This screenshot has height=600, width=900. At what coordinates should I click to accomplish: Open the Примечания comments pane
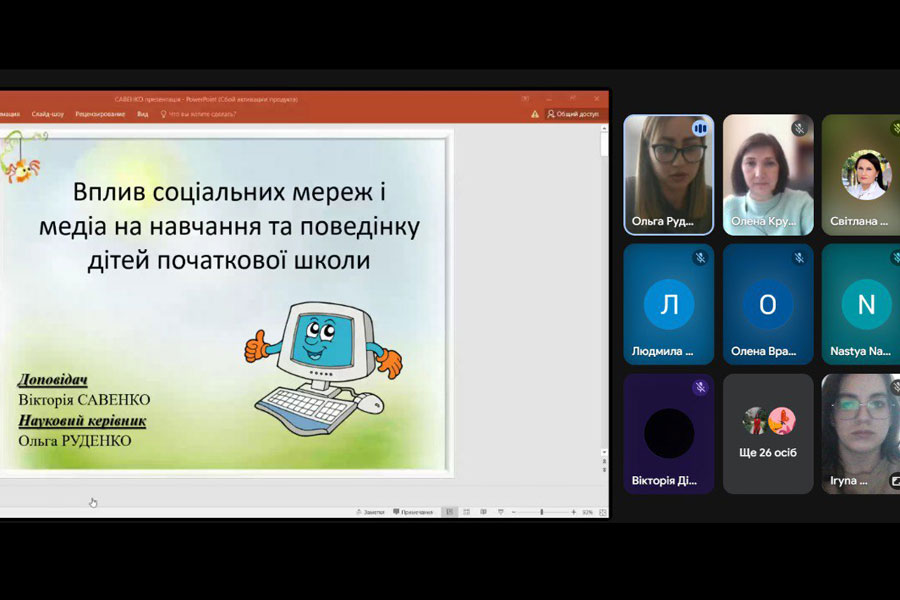pos(413,512)
